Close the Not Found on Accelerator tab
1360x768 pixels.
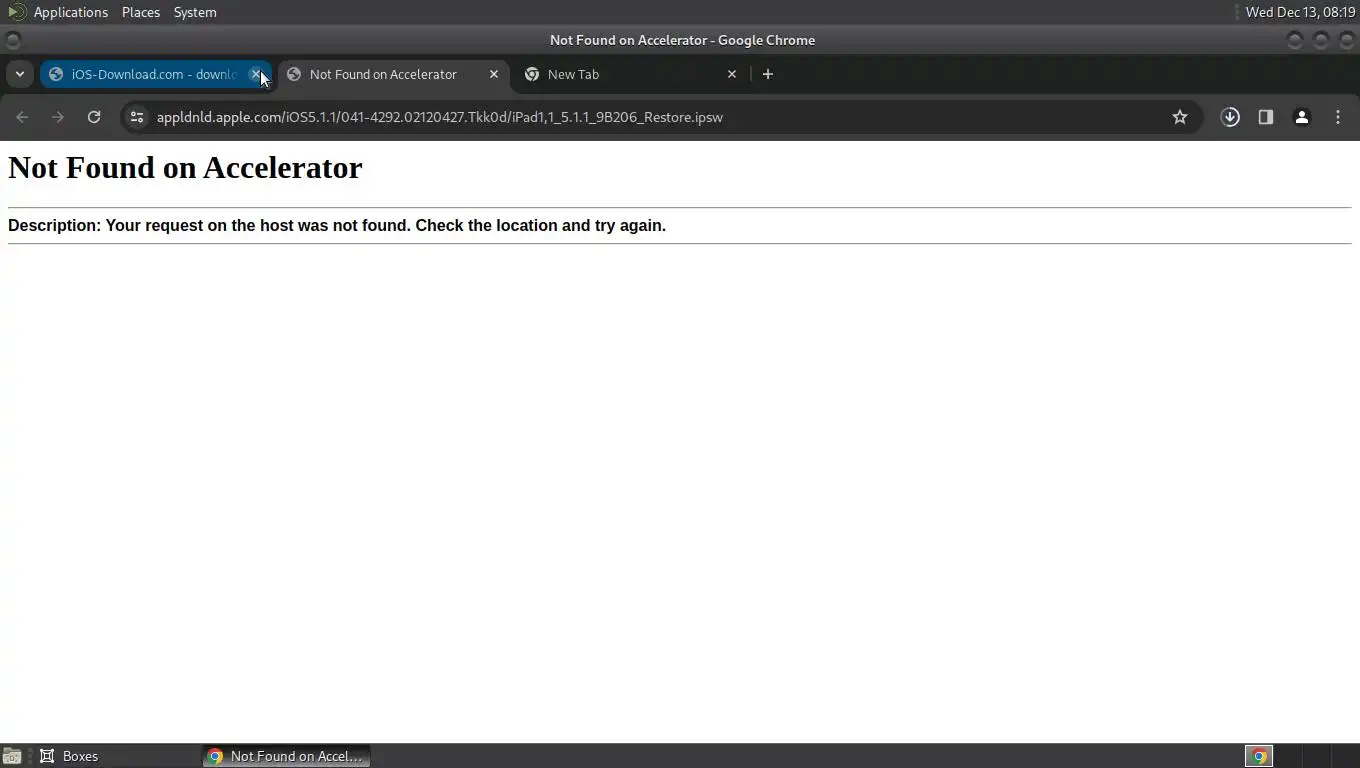494,74
